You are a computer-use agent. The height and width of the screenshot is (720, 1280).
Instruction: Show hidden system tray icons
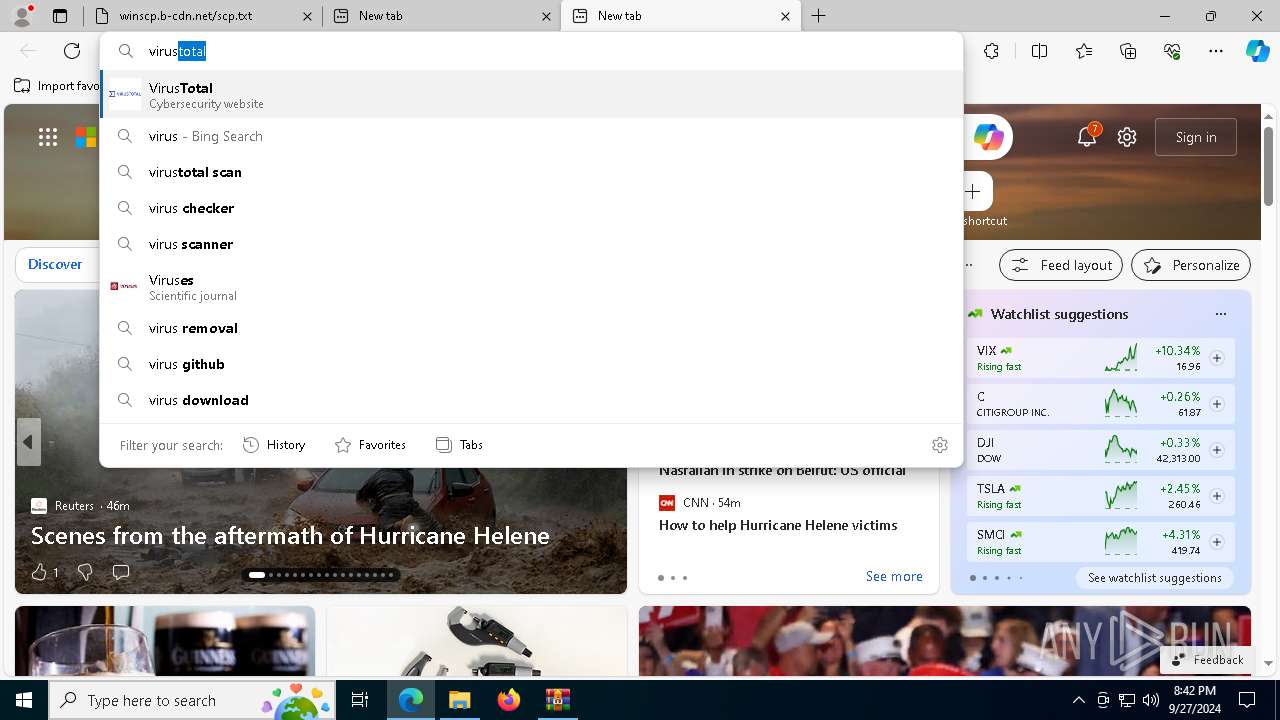pyautogui.click(x=1078, y=700)
